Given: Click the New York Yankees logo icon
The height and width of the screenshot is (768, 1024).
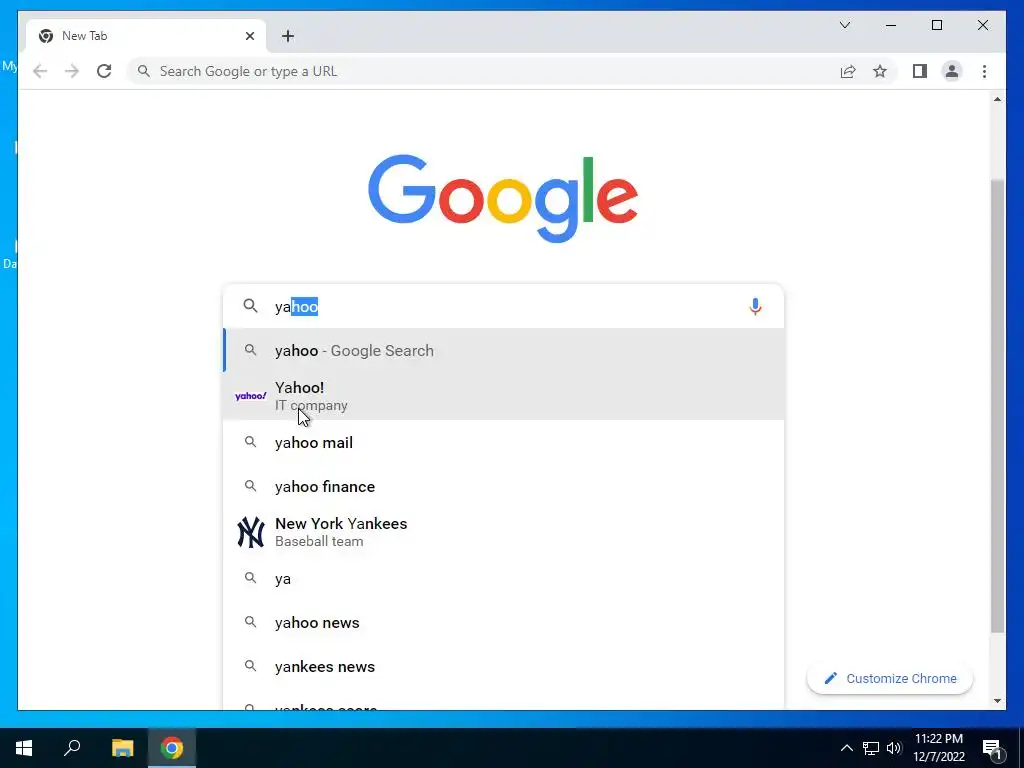Looking at the screenshot, I should pyautogui.click(x=251, y=532).
